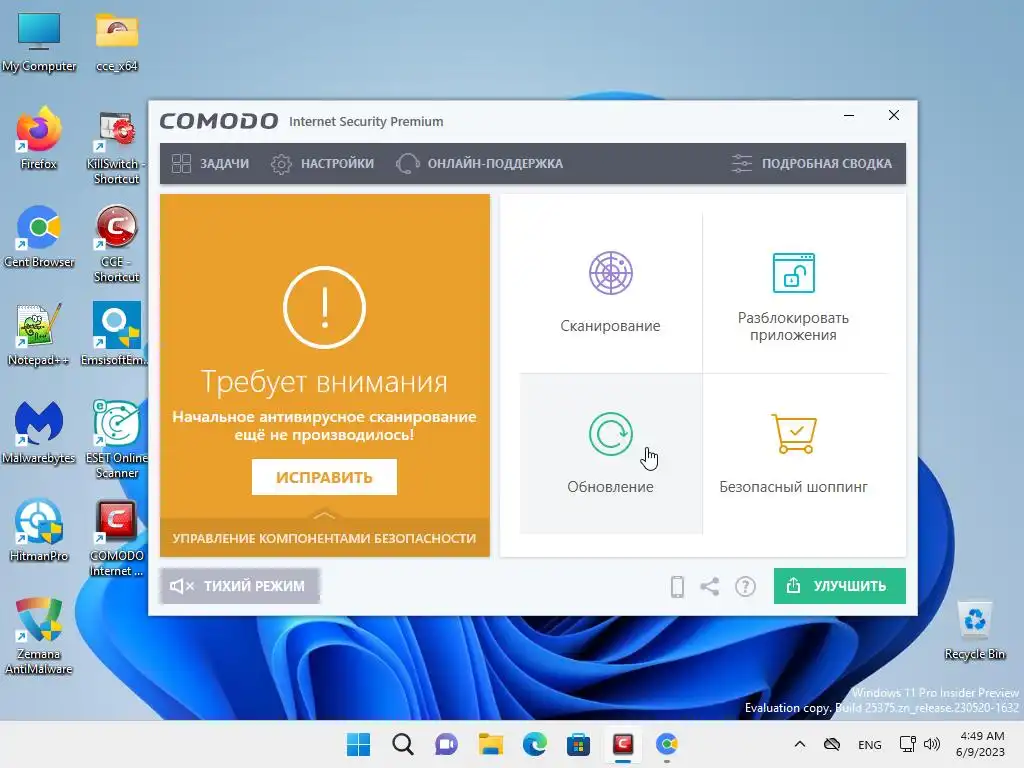Open Разблокировать приложения tile
1024x768 pixels.
tap(793, 292)
